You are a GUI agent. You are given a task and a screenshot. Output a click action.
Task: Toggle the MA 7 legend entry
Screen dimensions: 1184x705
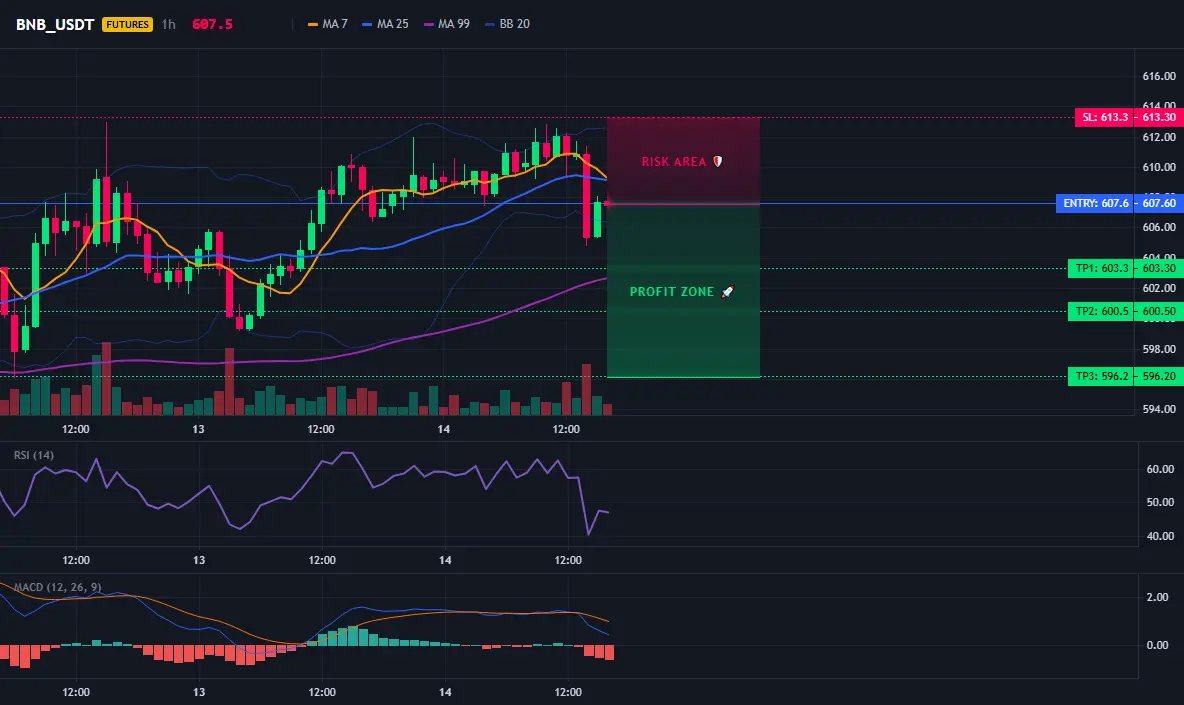click(328, 24)
